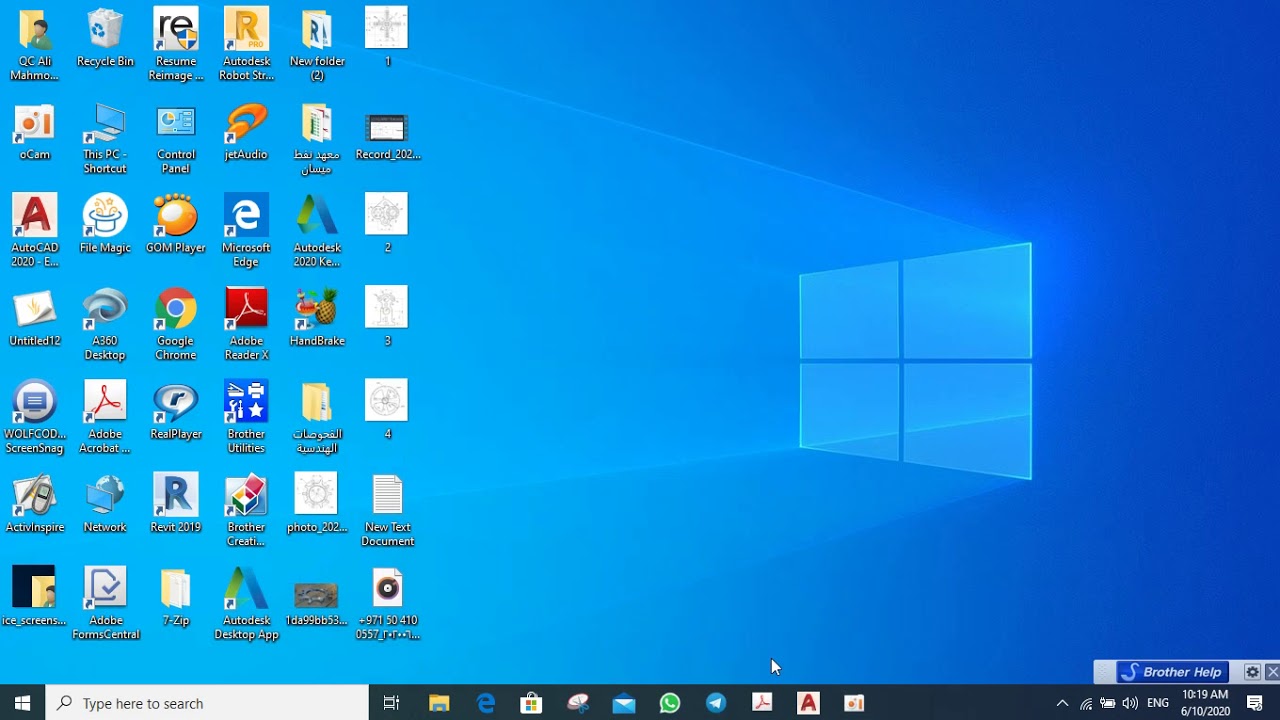Open File Explorer from the taskbar
The width and height of the screenshot is (1280, 720).
439,703
